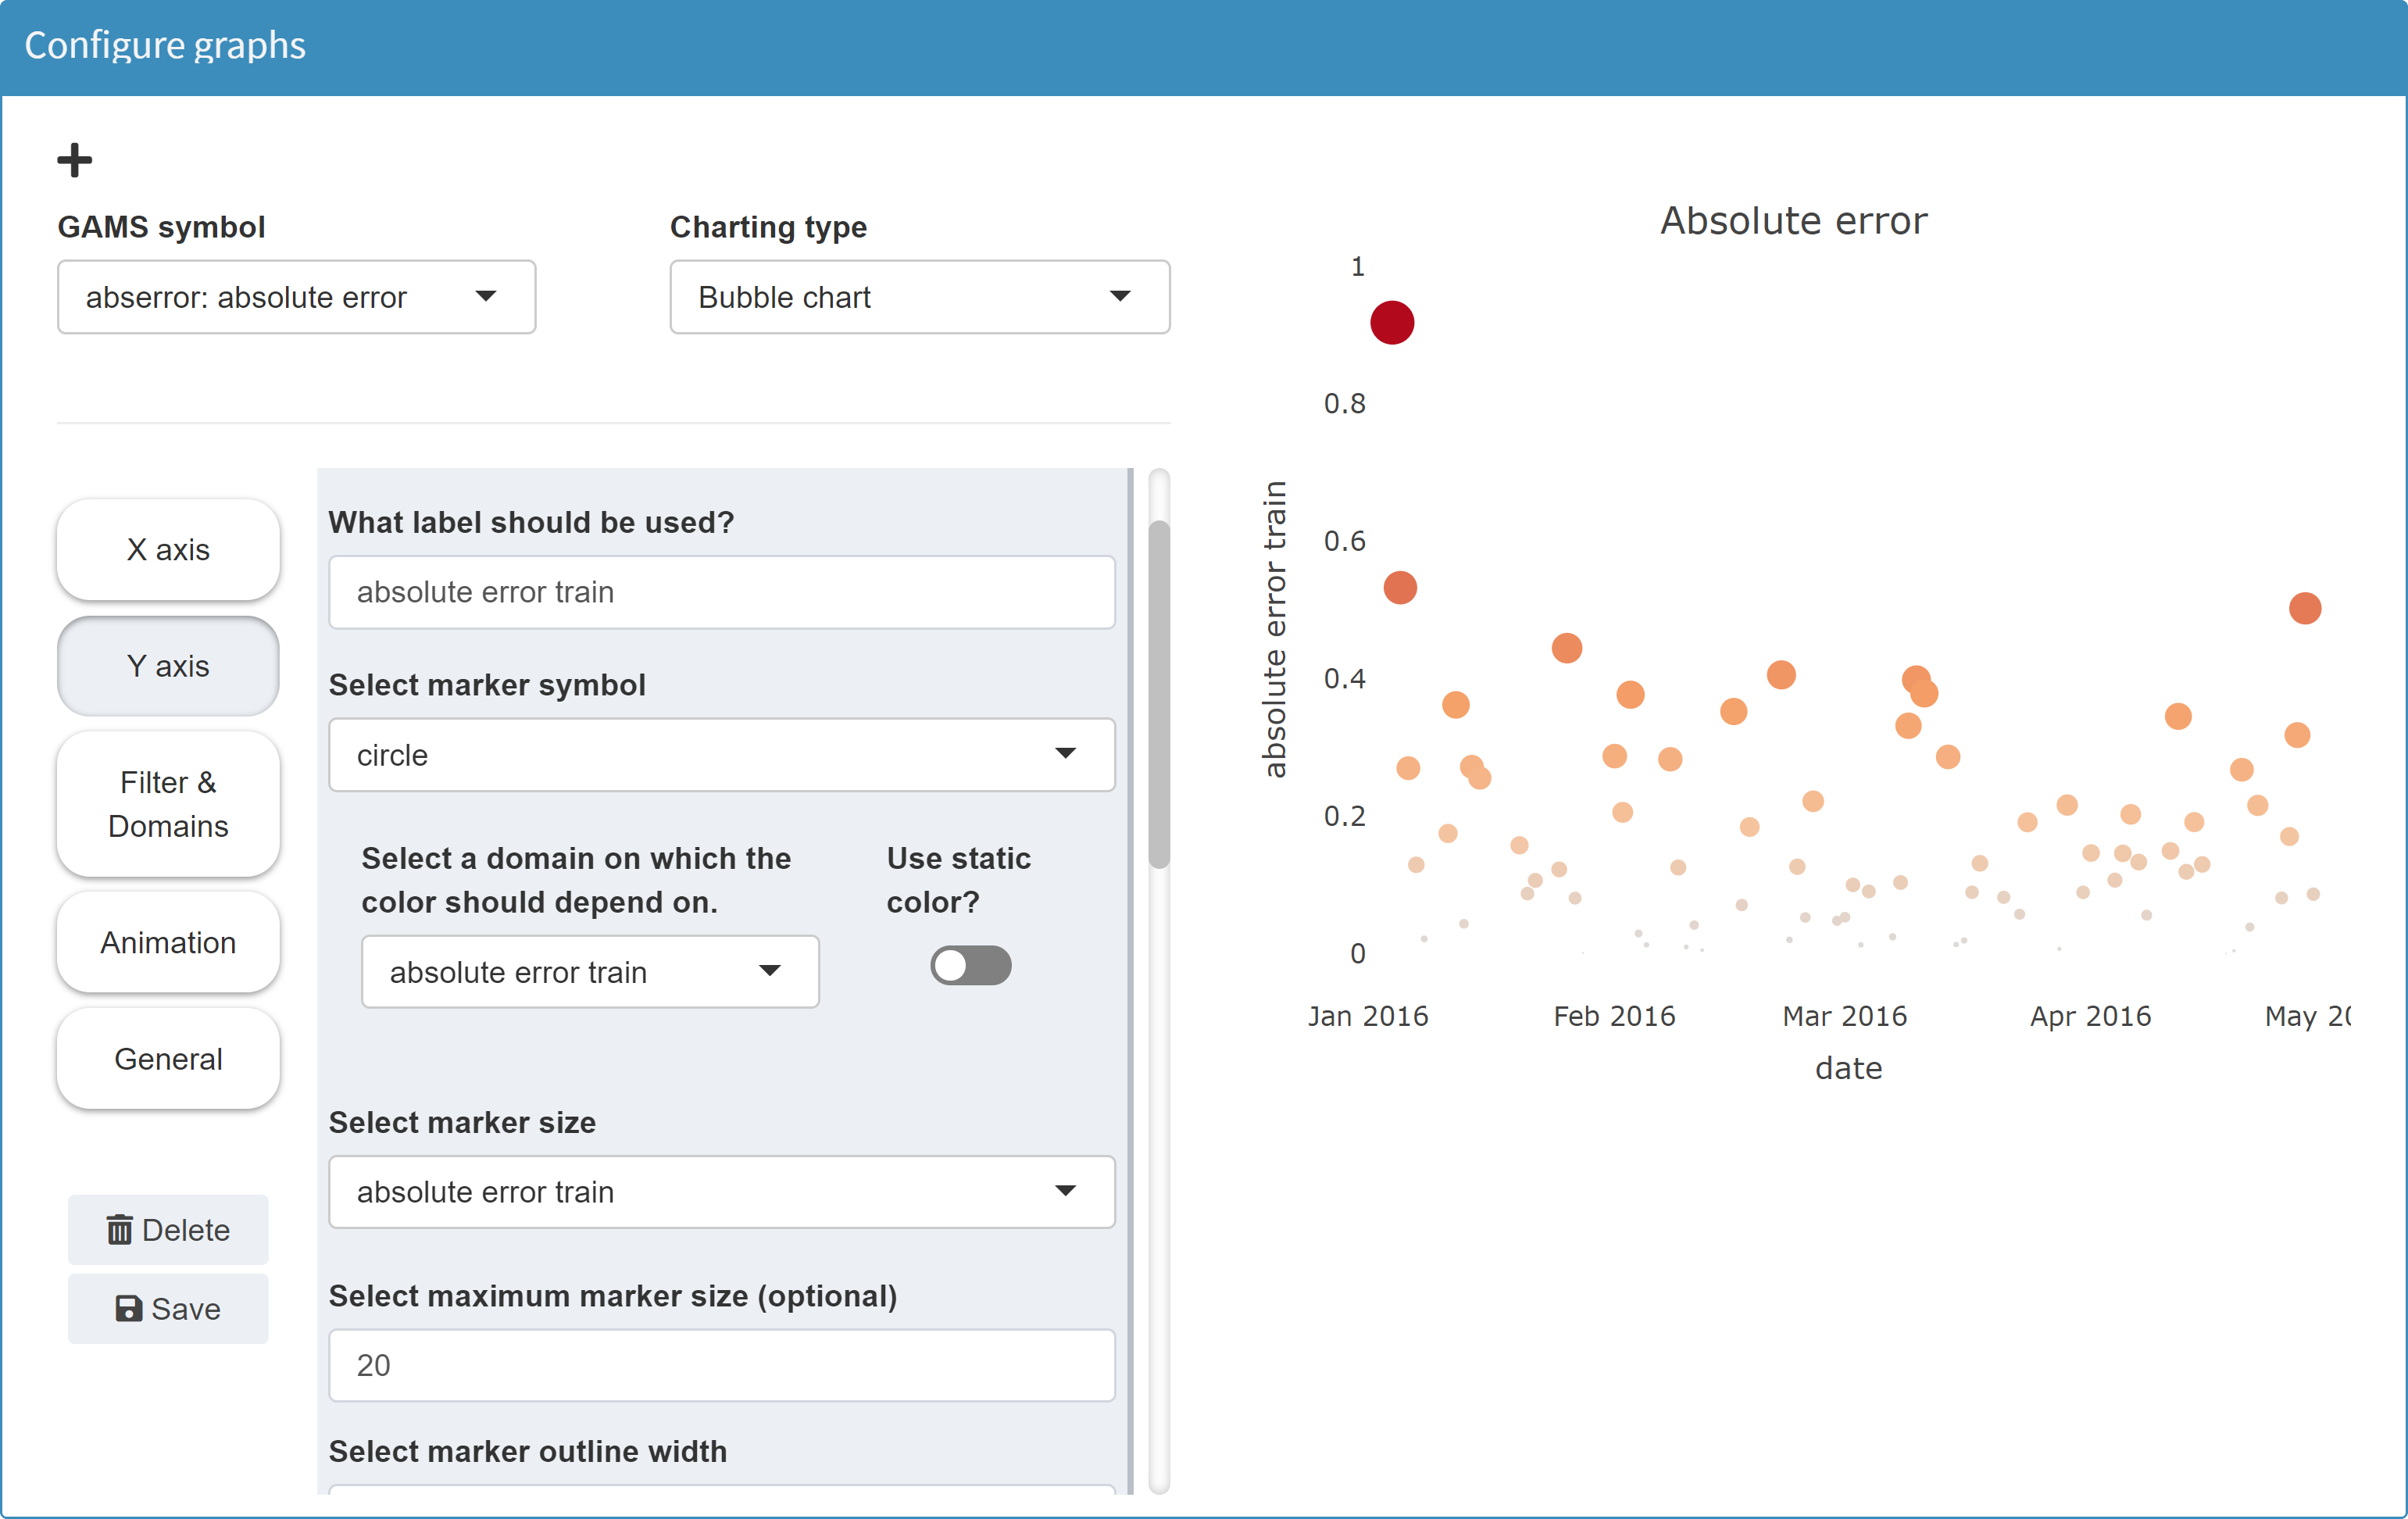Open the General settings tab
The width and height of the screenshot is (2408, 1519).
point(168,1058)
